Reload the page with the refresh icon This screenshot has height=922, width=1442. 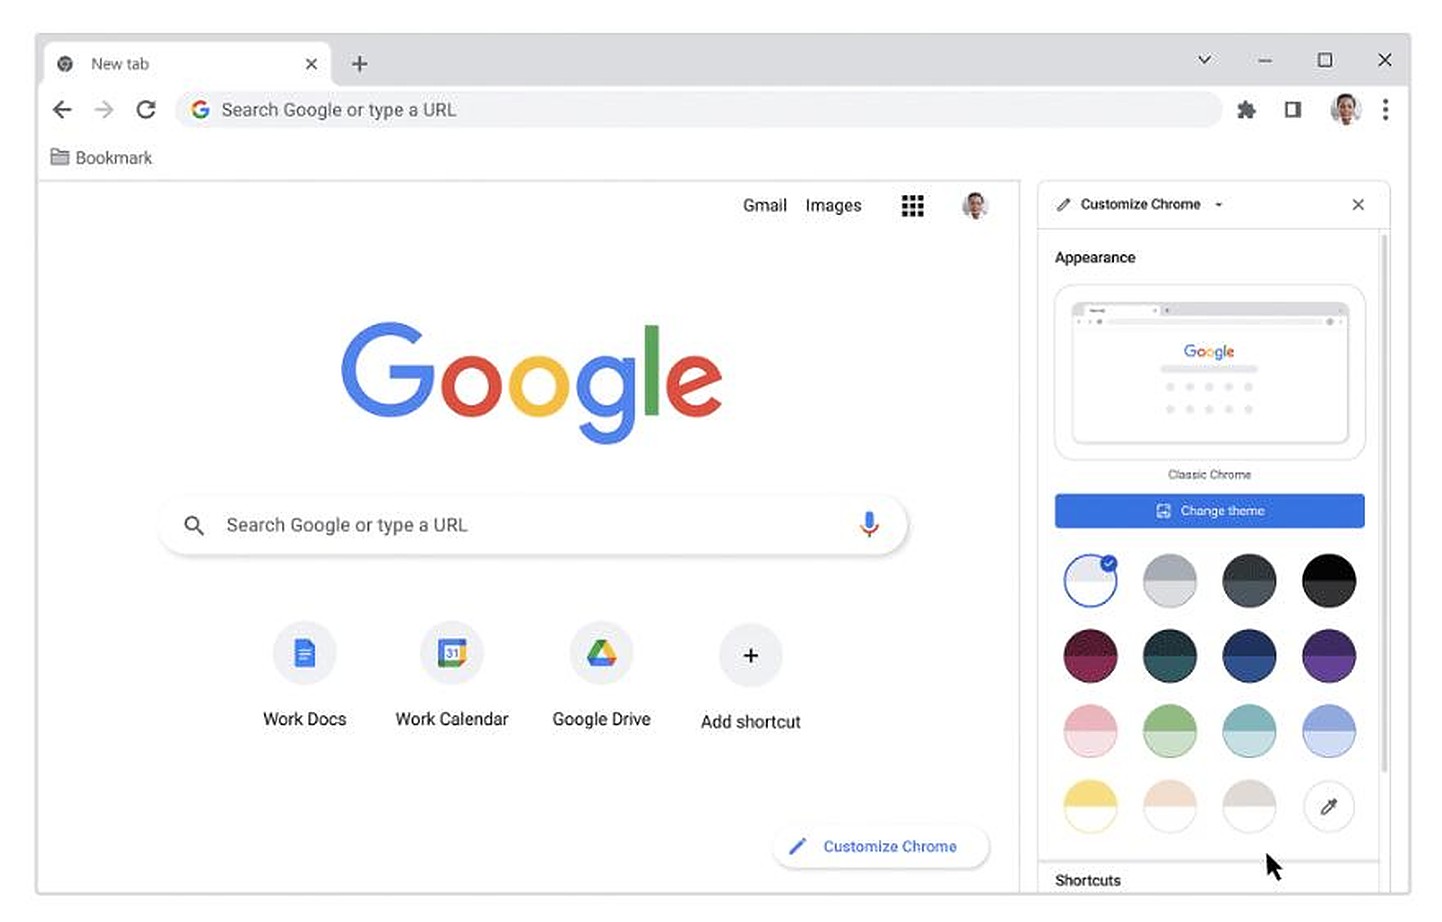(146, 110)
